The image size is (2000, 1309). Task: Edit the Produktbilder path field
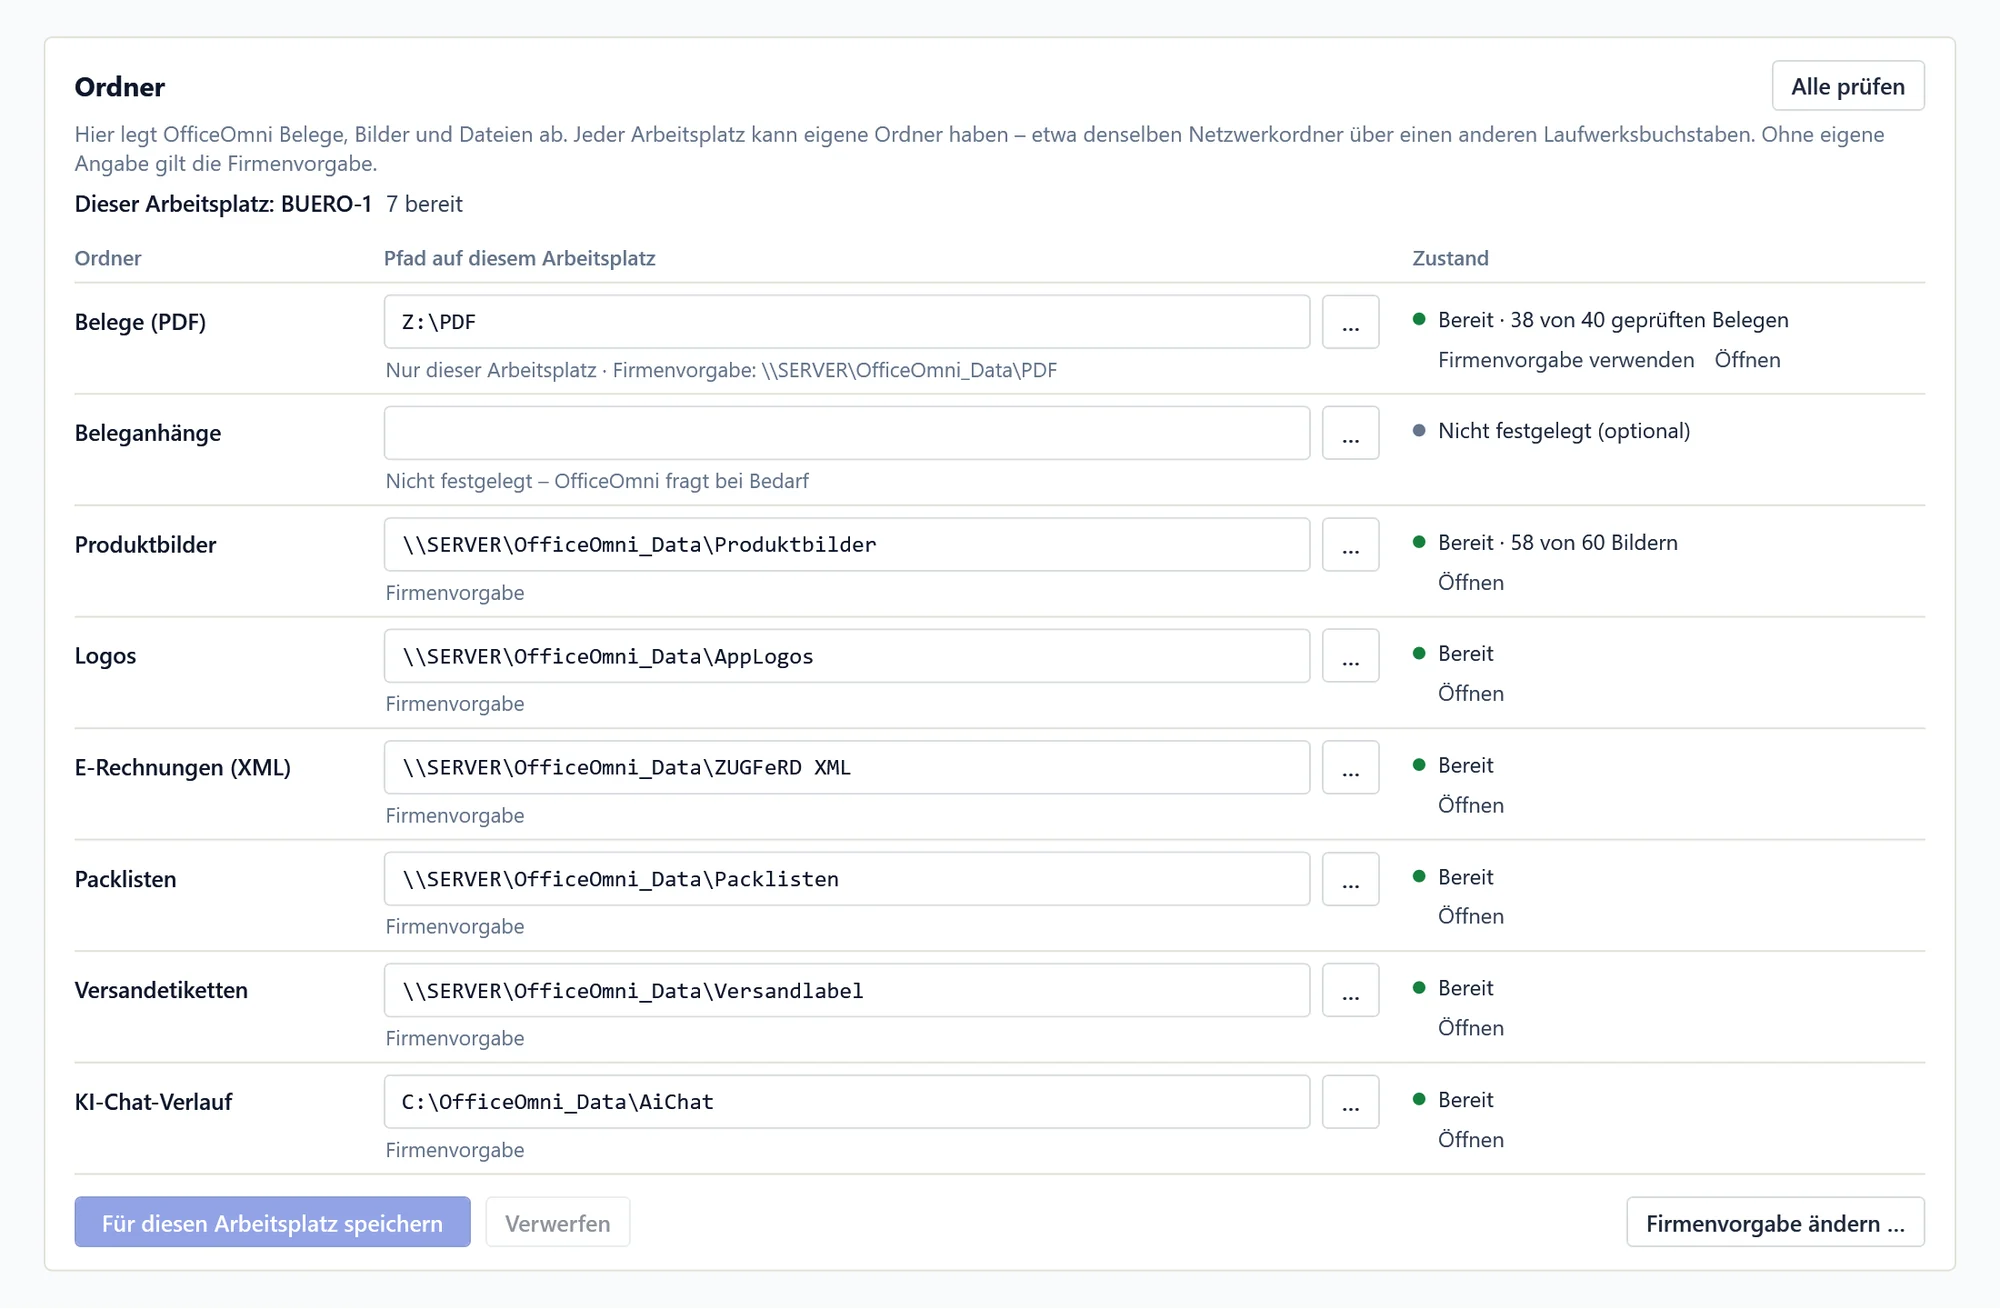click(x=846, y=545)
